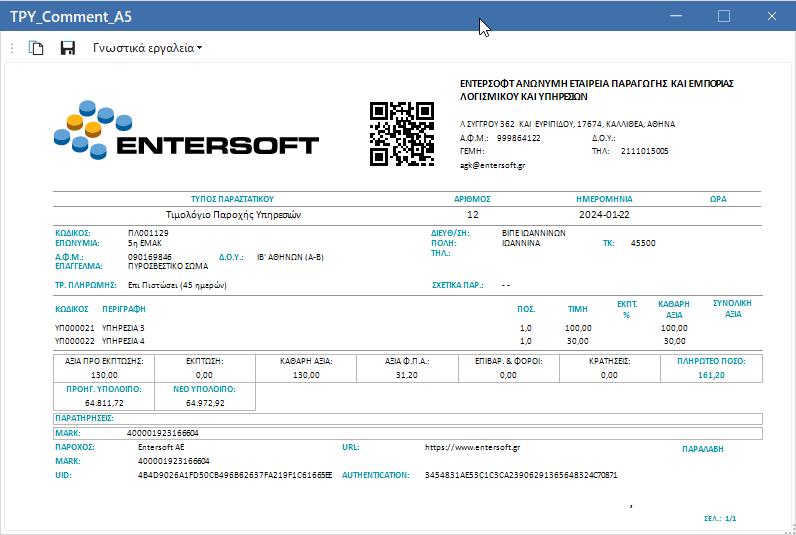Click new balance 64.972,92
The height and width of the screenshot is (535, 796).
tap(205, 403)
